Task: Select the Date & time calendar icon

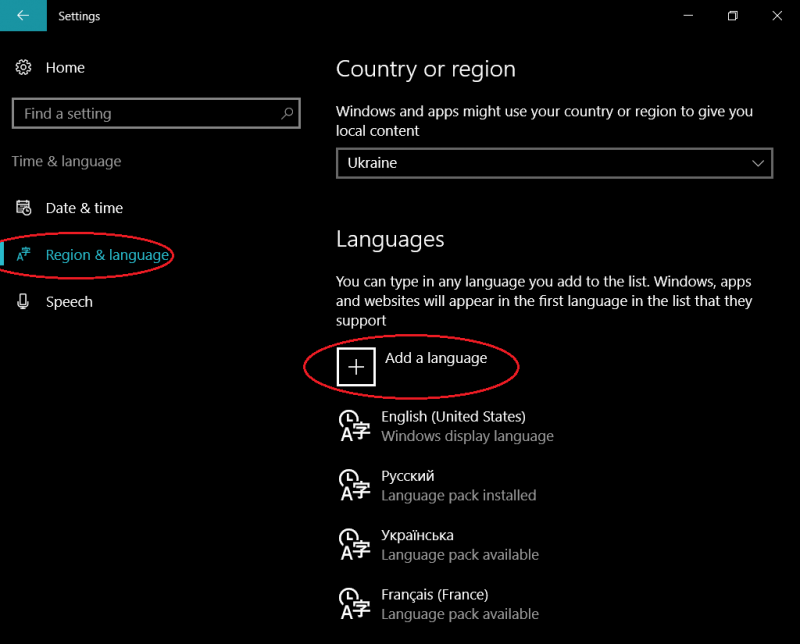Action: 23,208
